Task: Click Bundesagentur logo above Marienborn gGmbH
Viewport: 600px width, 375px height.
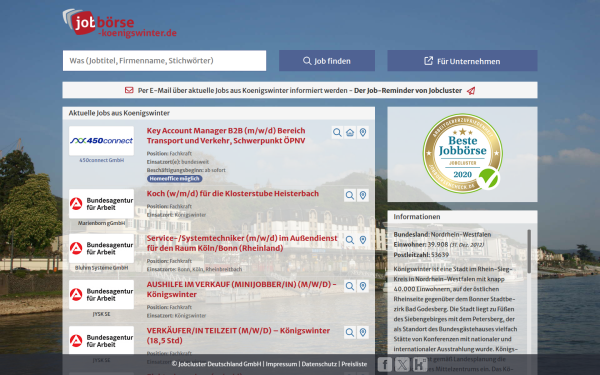Action: tap(101, 204)
